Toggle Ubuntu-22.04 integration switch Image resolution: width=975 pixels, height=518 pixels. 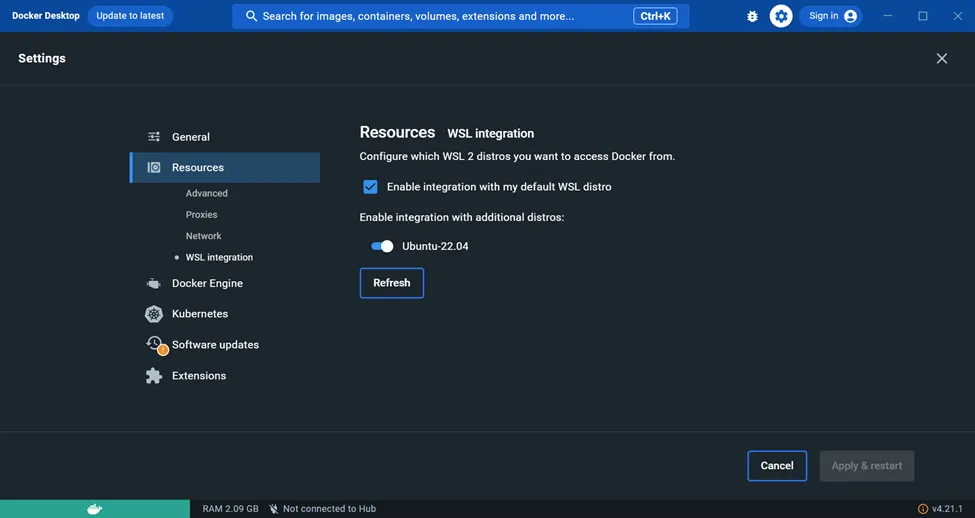(382, 246)
